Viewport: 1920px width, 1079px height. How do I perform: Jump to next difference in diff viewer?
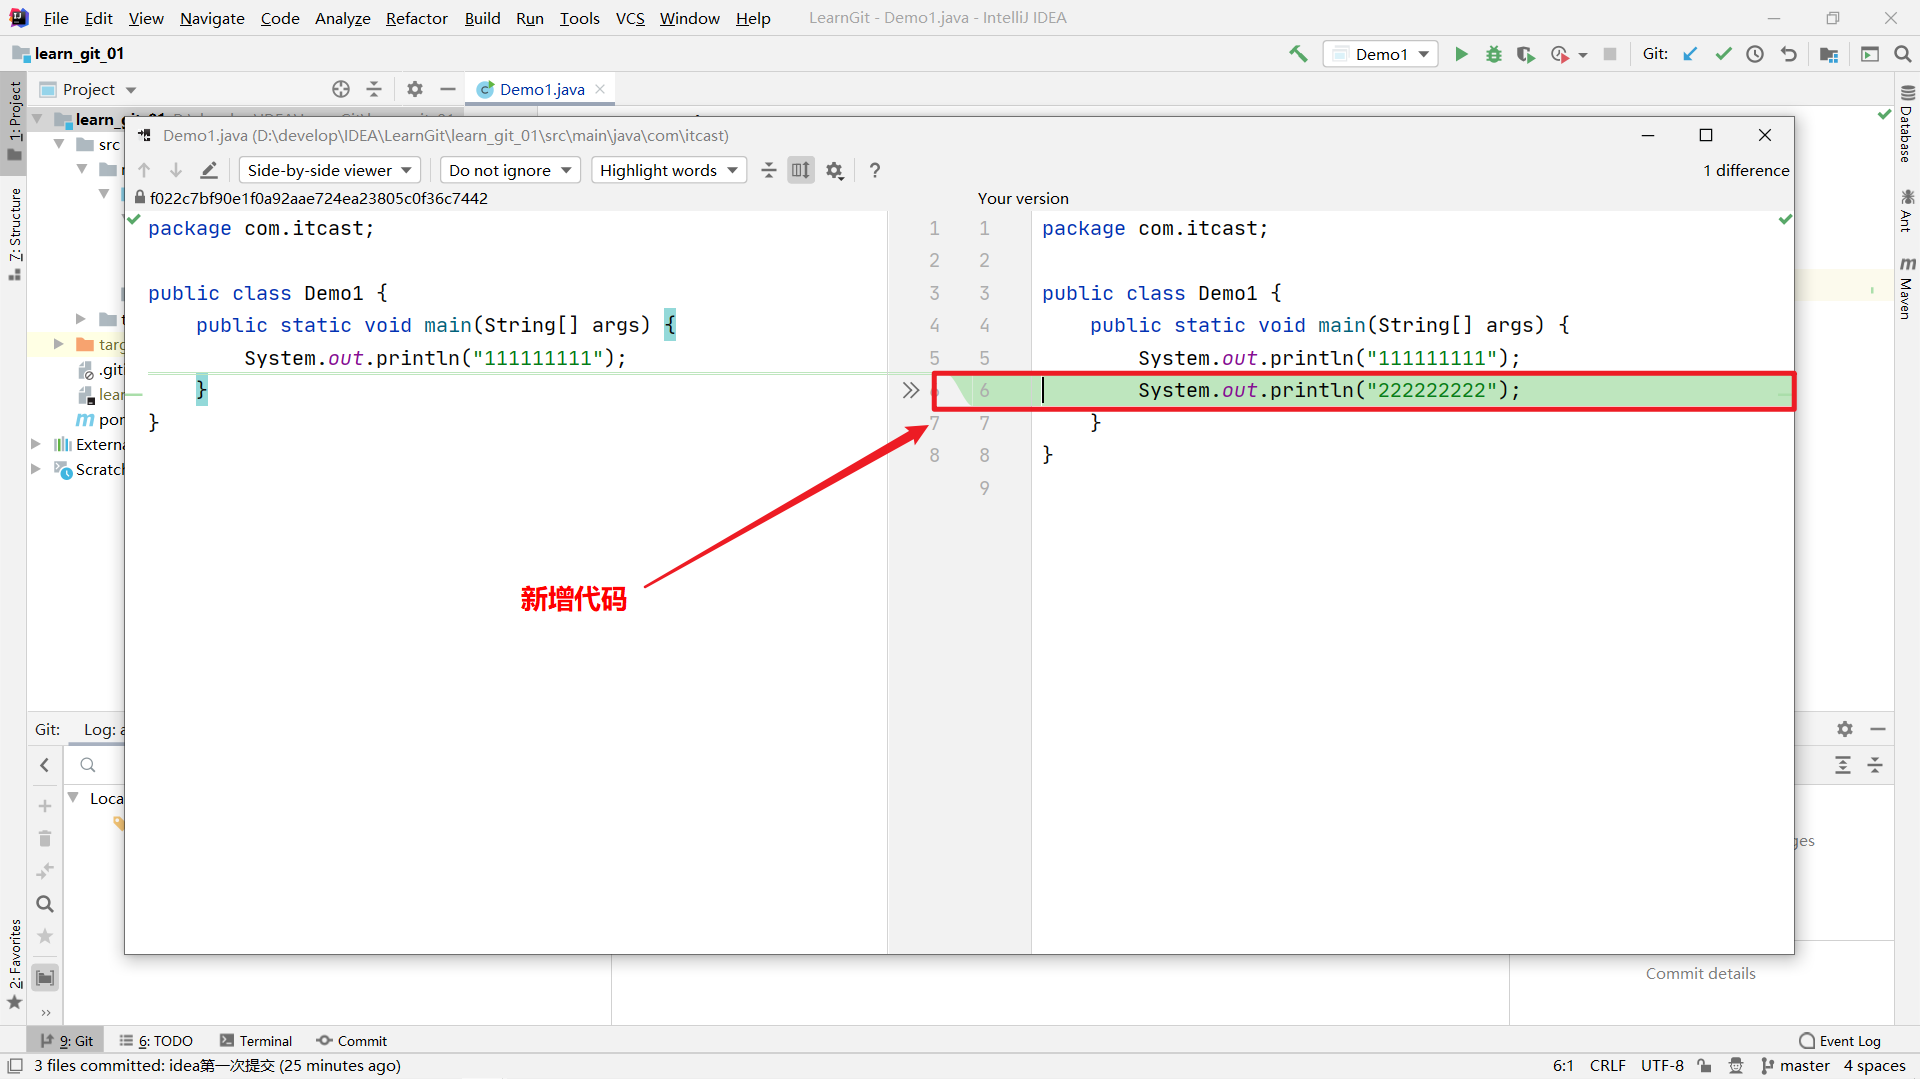[176, 170]
